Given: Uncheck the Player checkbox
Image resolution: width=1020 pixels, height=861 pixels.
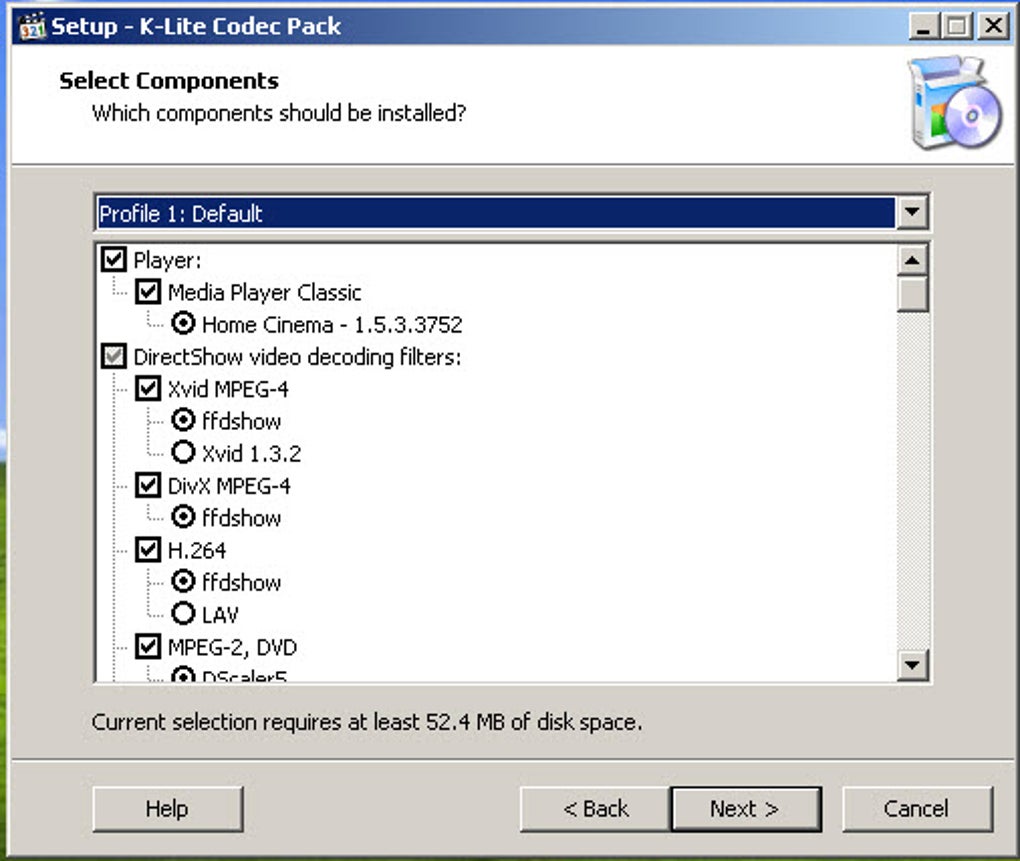Looking at the screenshot, I should 114,259.
